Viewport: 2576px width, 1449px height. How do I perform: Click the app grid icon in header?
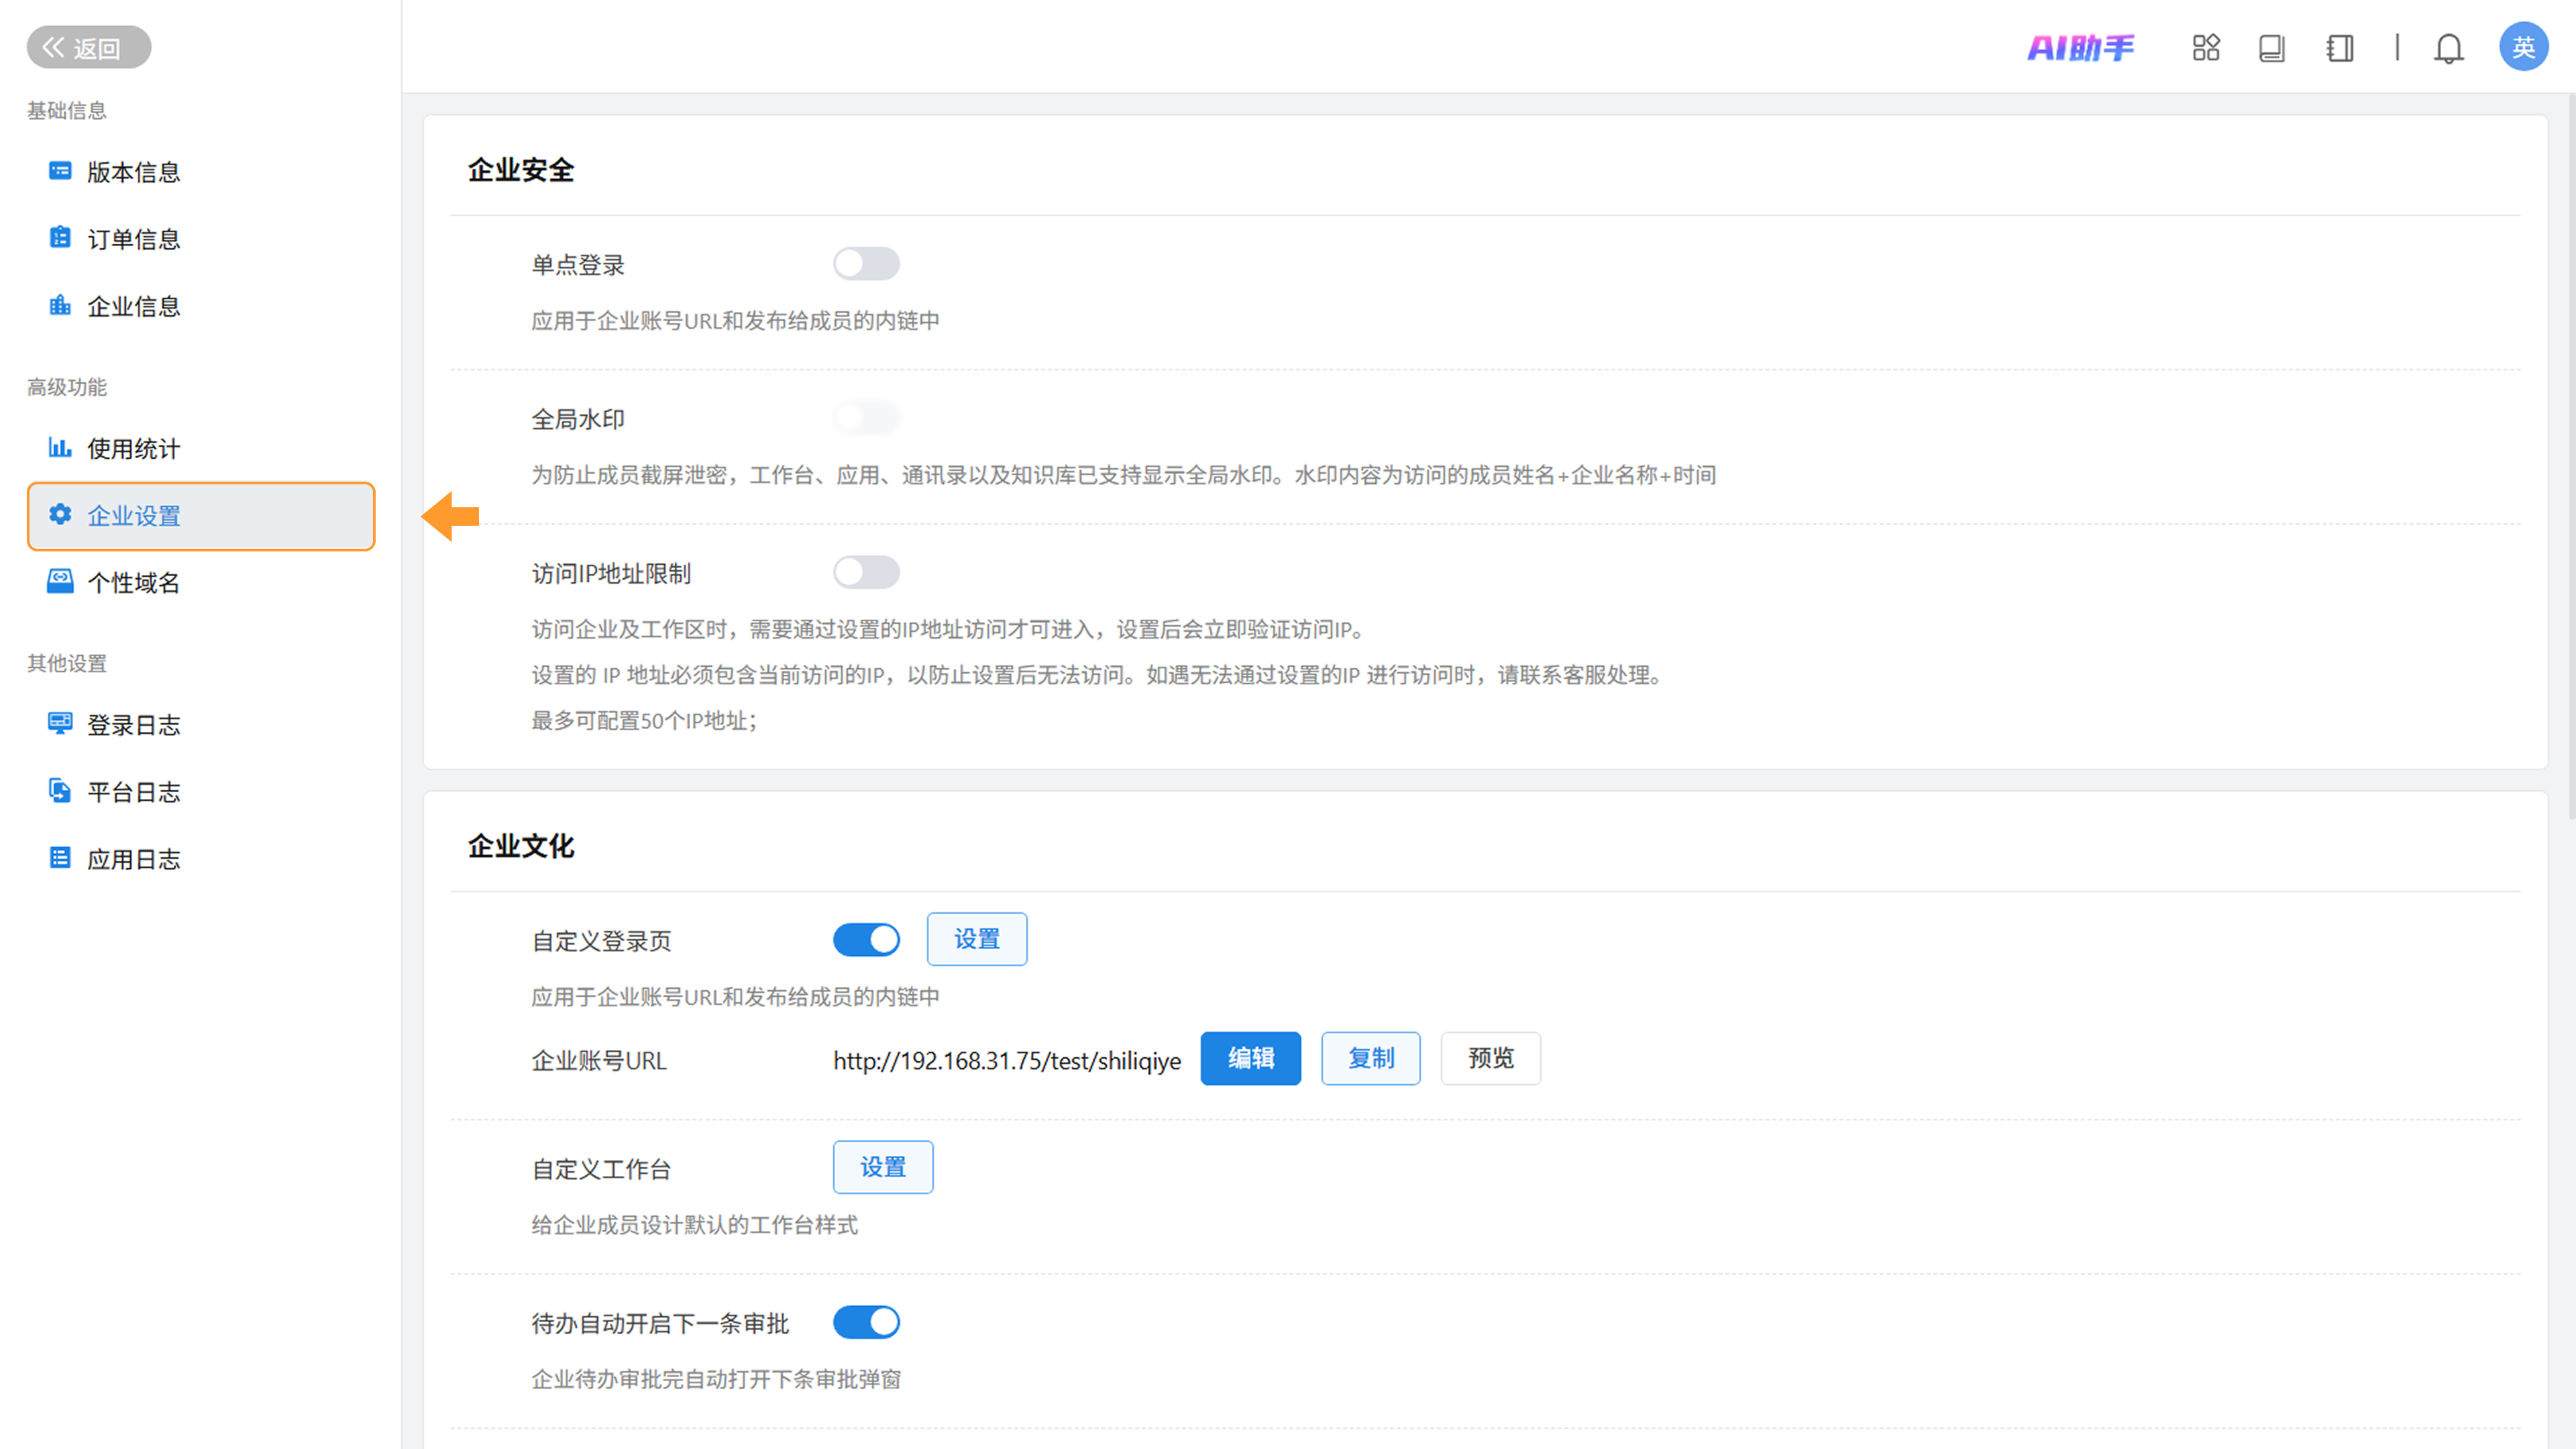tap(2205, 47)
